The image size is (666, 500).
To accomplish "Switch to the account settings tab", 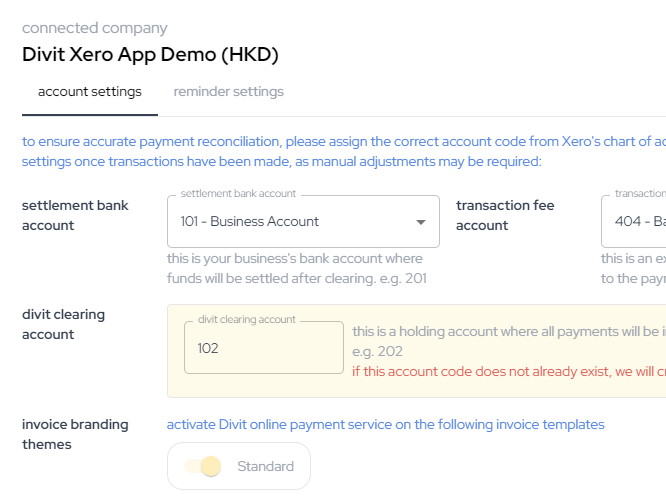I will tap(90, 92).
